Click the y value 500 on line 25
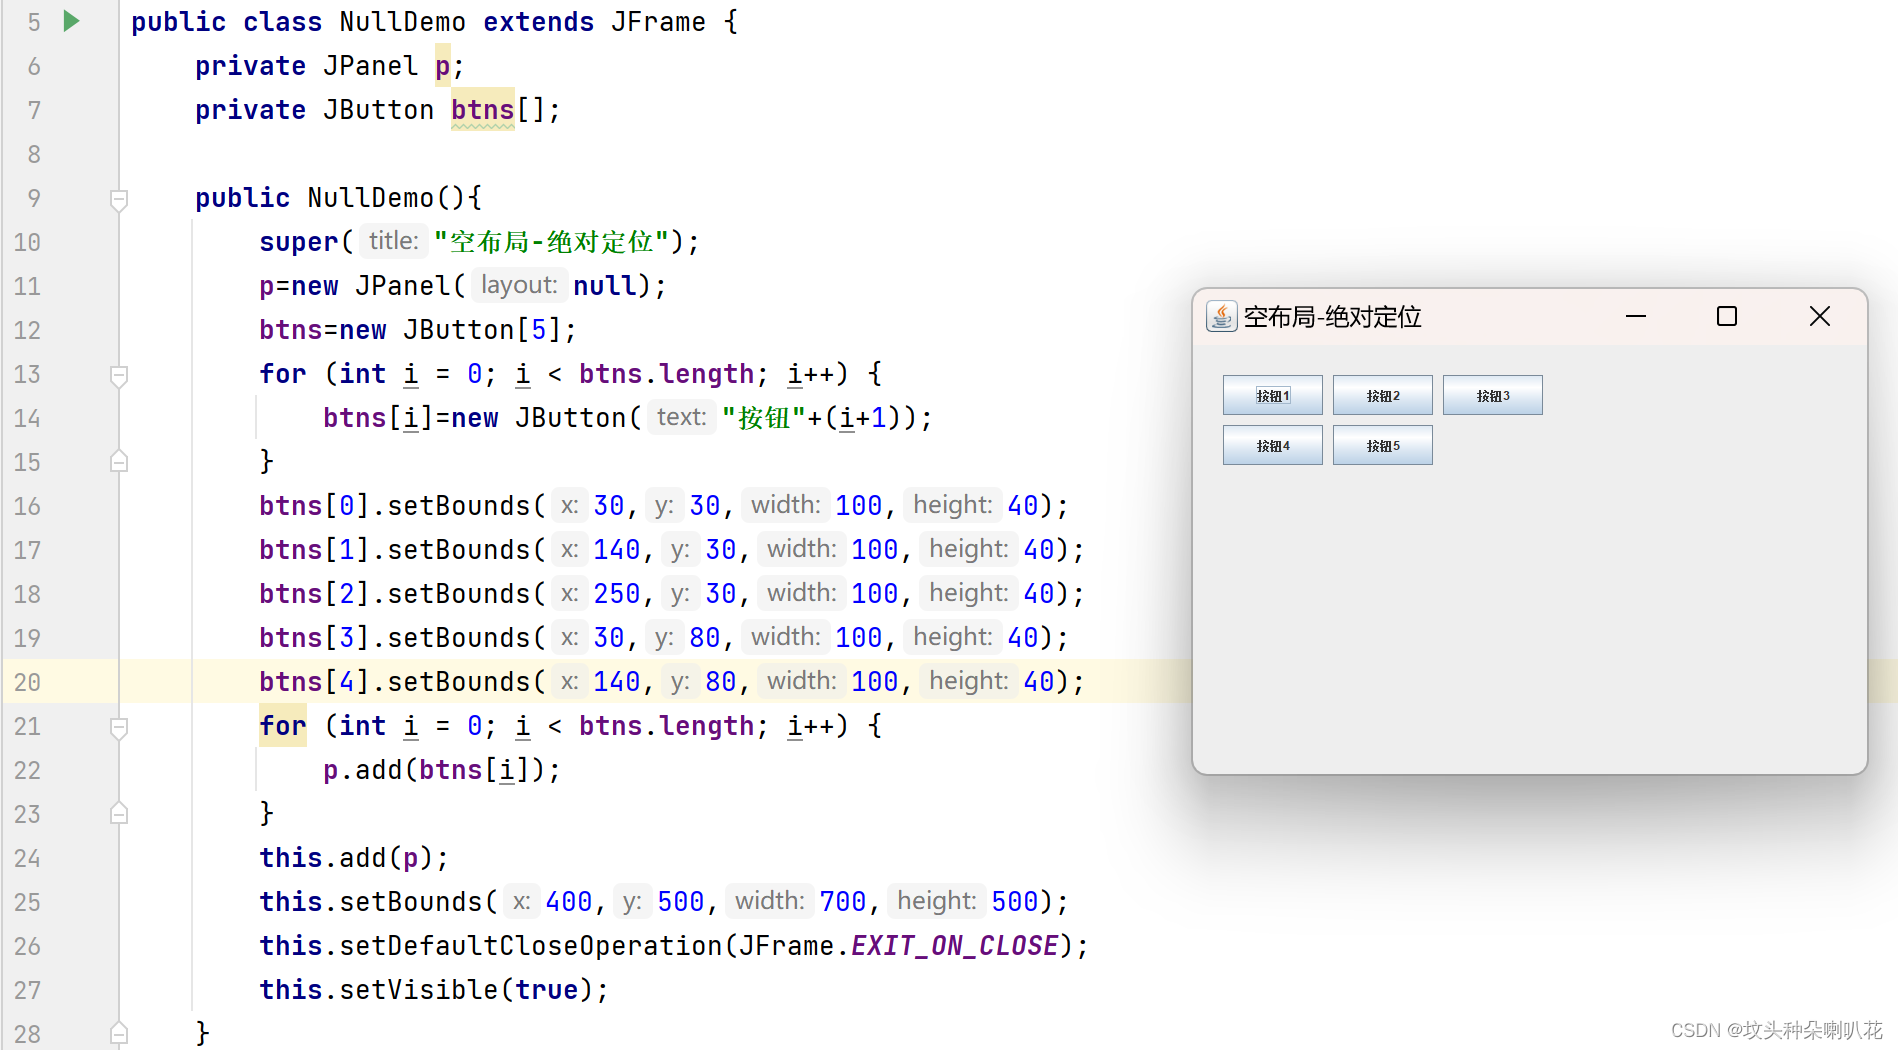Viewport: 1898px width, 1050px height. pyautogui.click(x=681, y=902)
